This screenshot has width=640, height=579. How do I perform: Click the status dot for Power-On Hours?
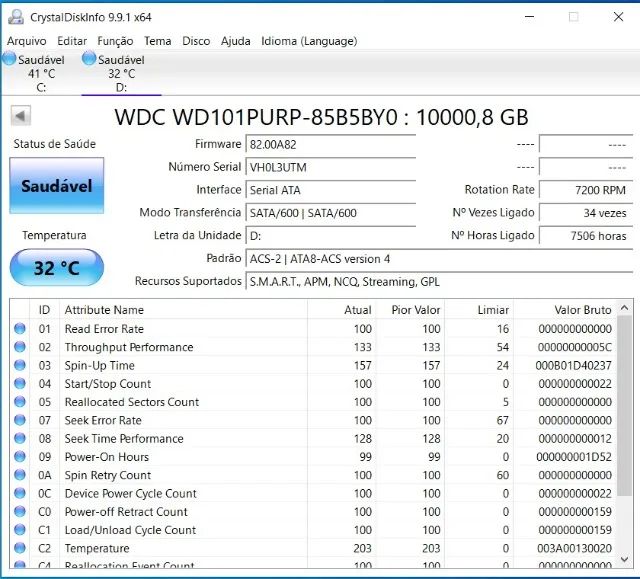[x=20, y=457]
